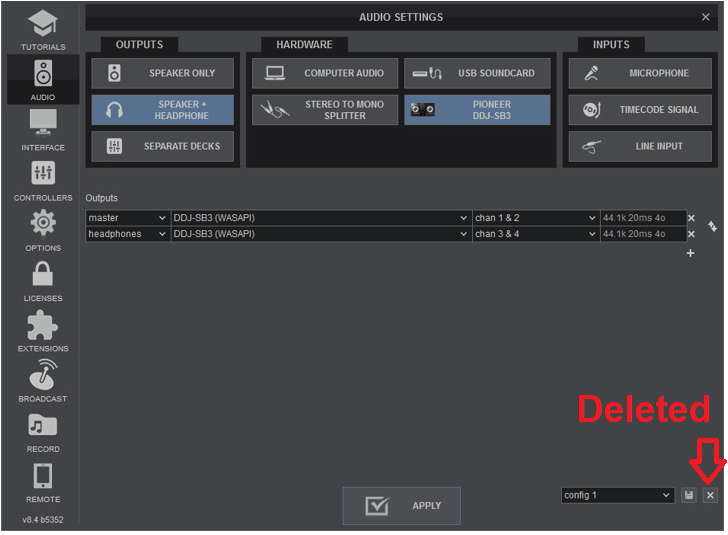Click the swap arrows icon beside outputs
Screen dimensions: 728x535
tap(712, 227)
